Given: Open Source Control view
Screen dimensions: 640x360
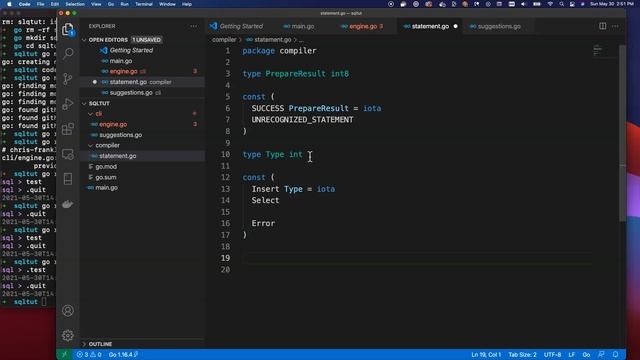Looking at the screenshot, I should [68, 79].
